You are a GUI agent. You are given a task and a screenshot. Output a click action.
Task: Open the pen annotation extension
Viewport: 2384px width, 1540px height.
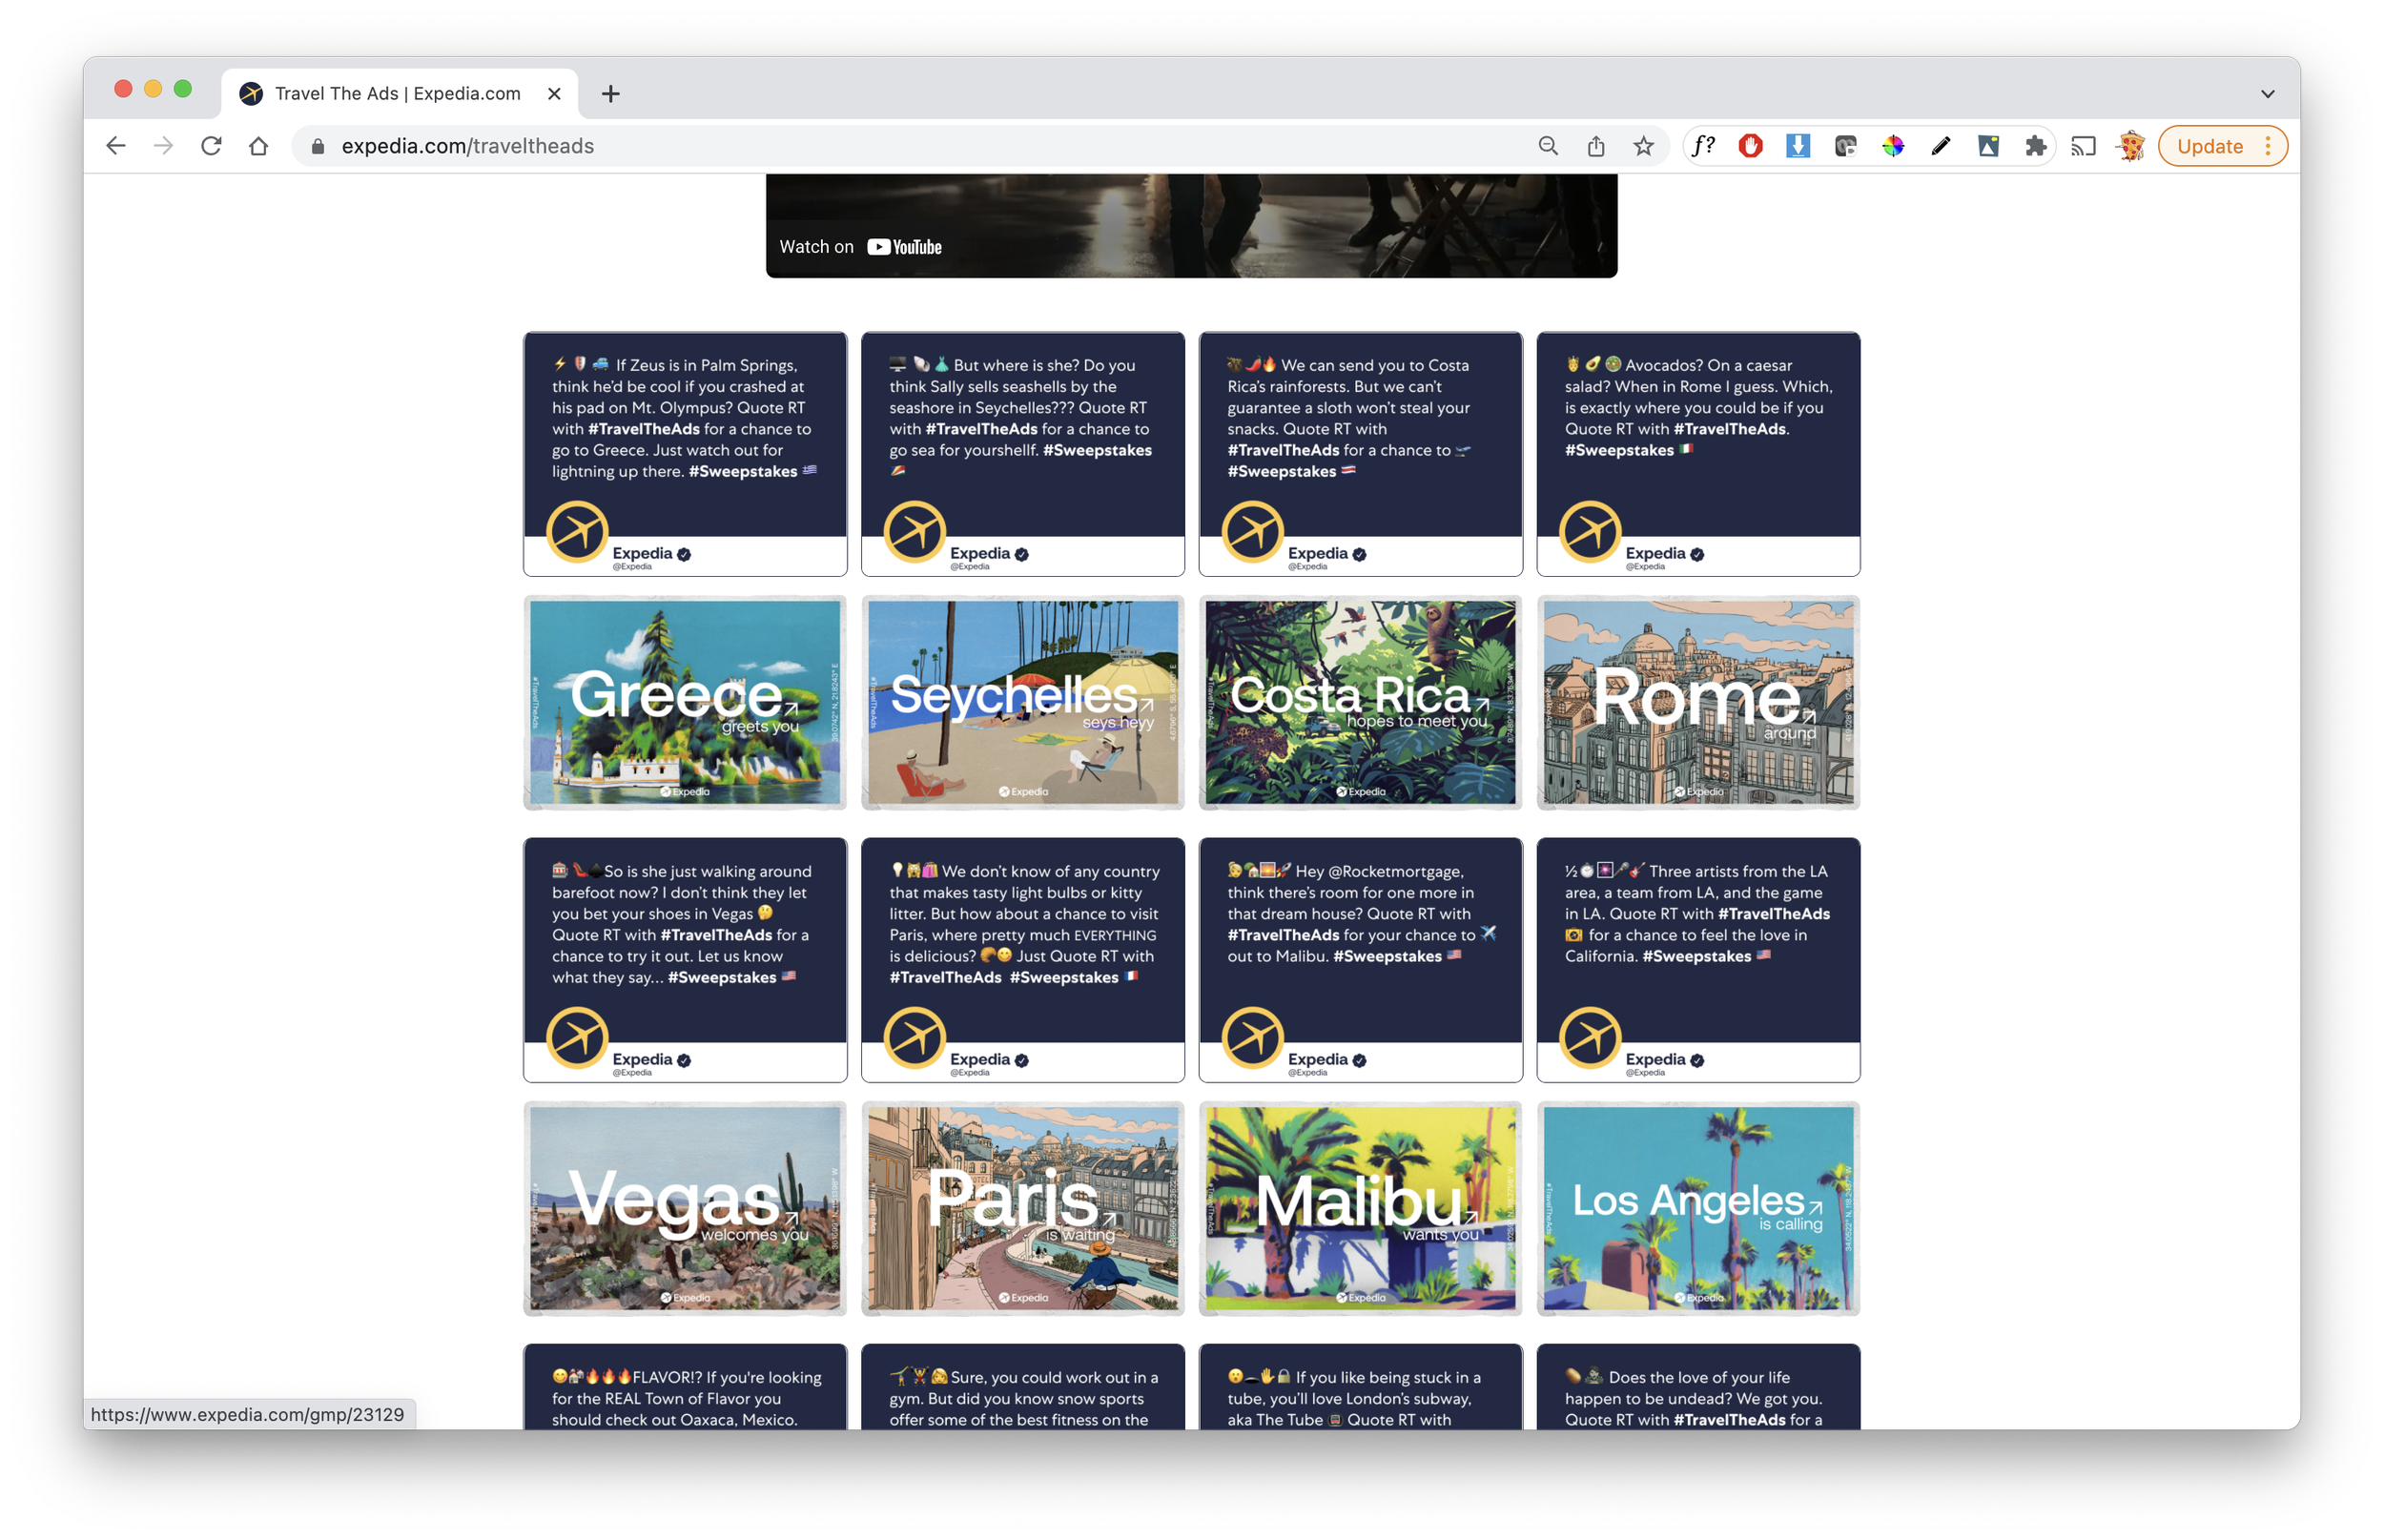click(x=1941, y=146)
